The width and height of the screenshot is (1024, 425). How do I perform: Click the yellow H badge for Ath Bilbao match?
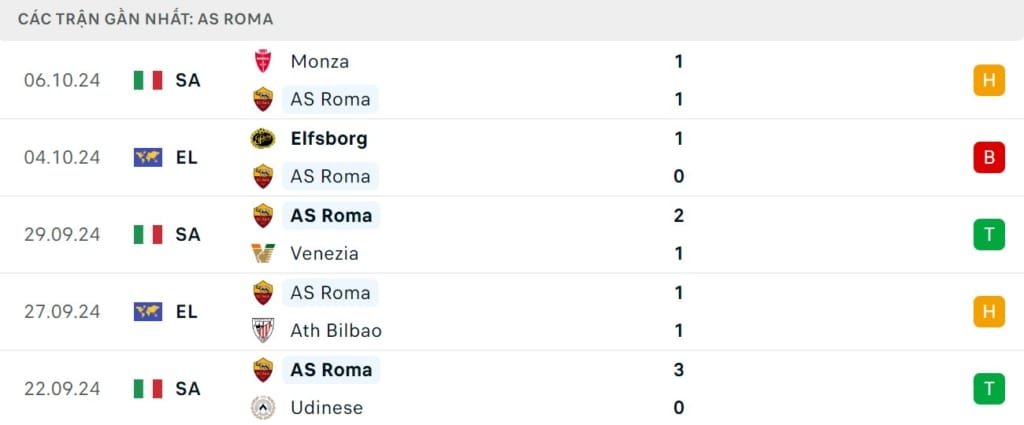click(988, 311)
